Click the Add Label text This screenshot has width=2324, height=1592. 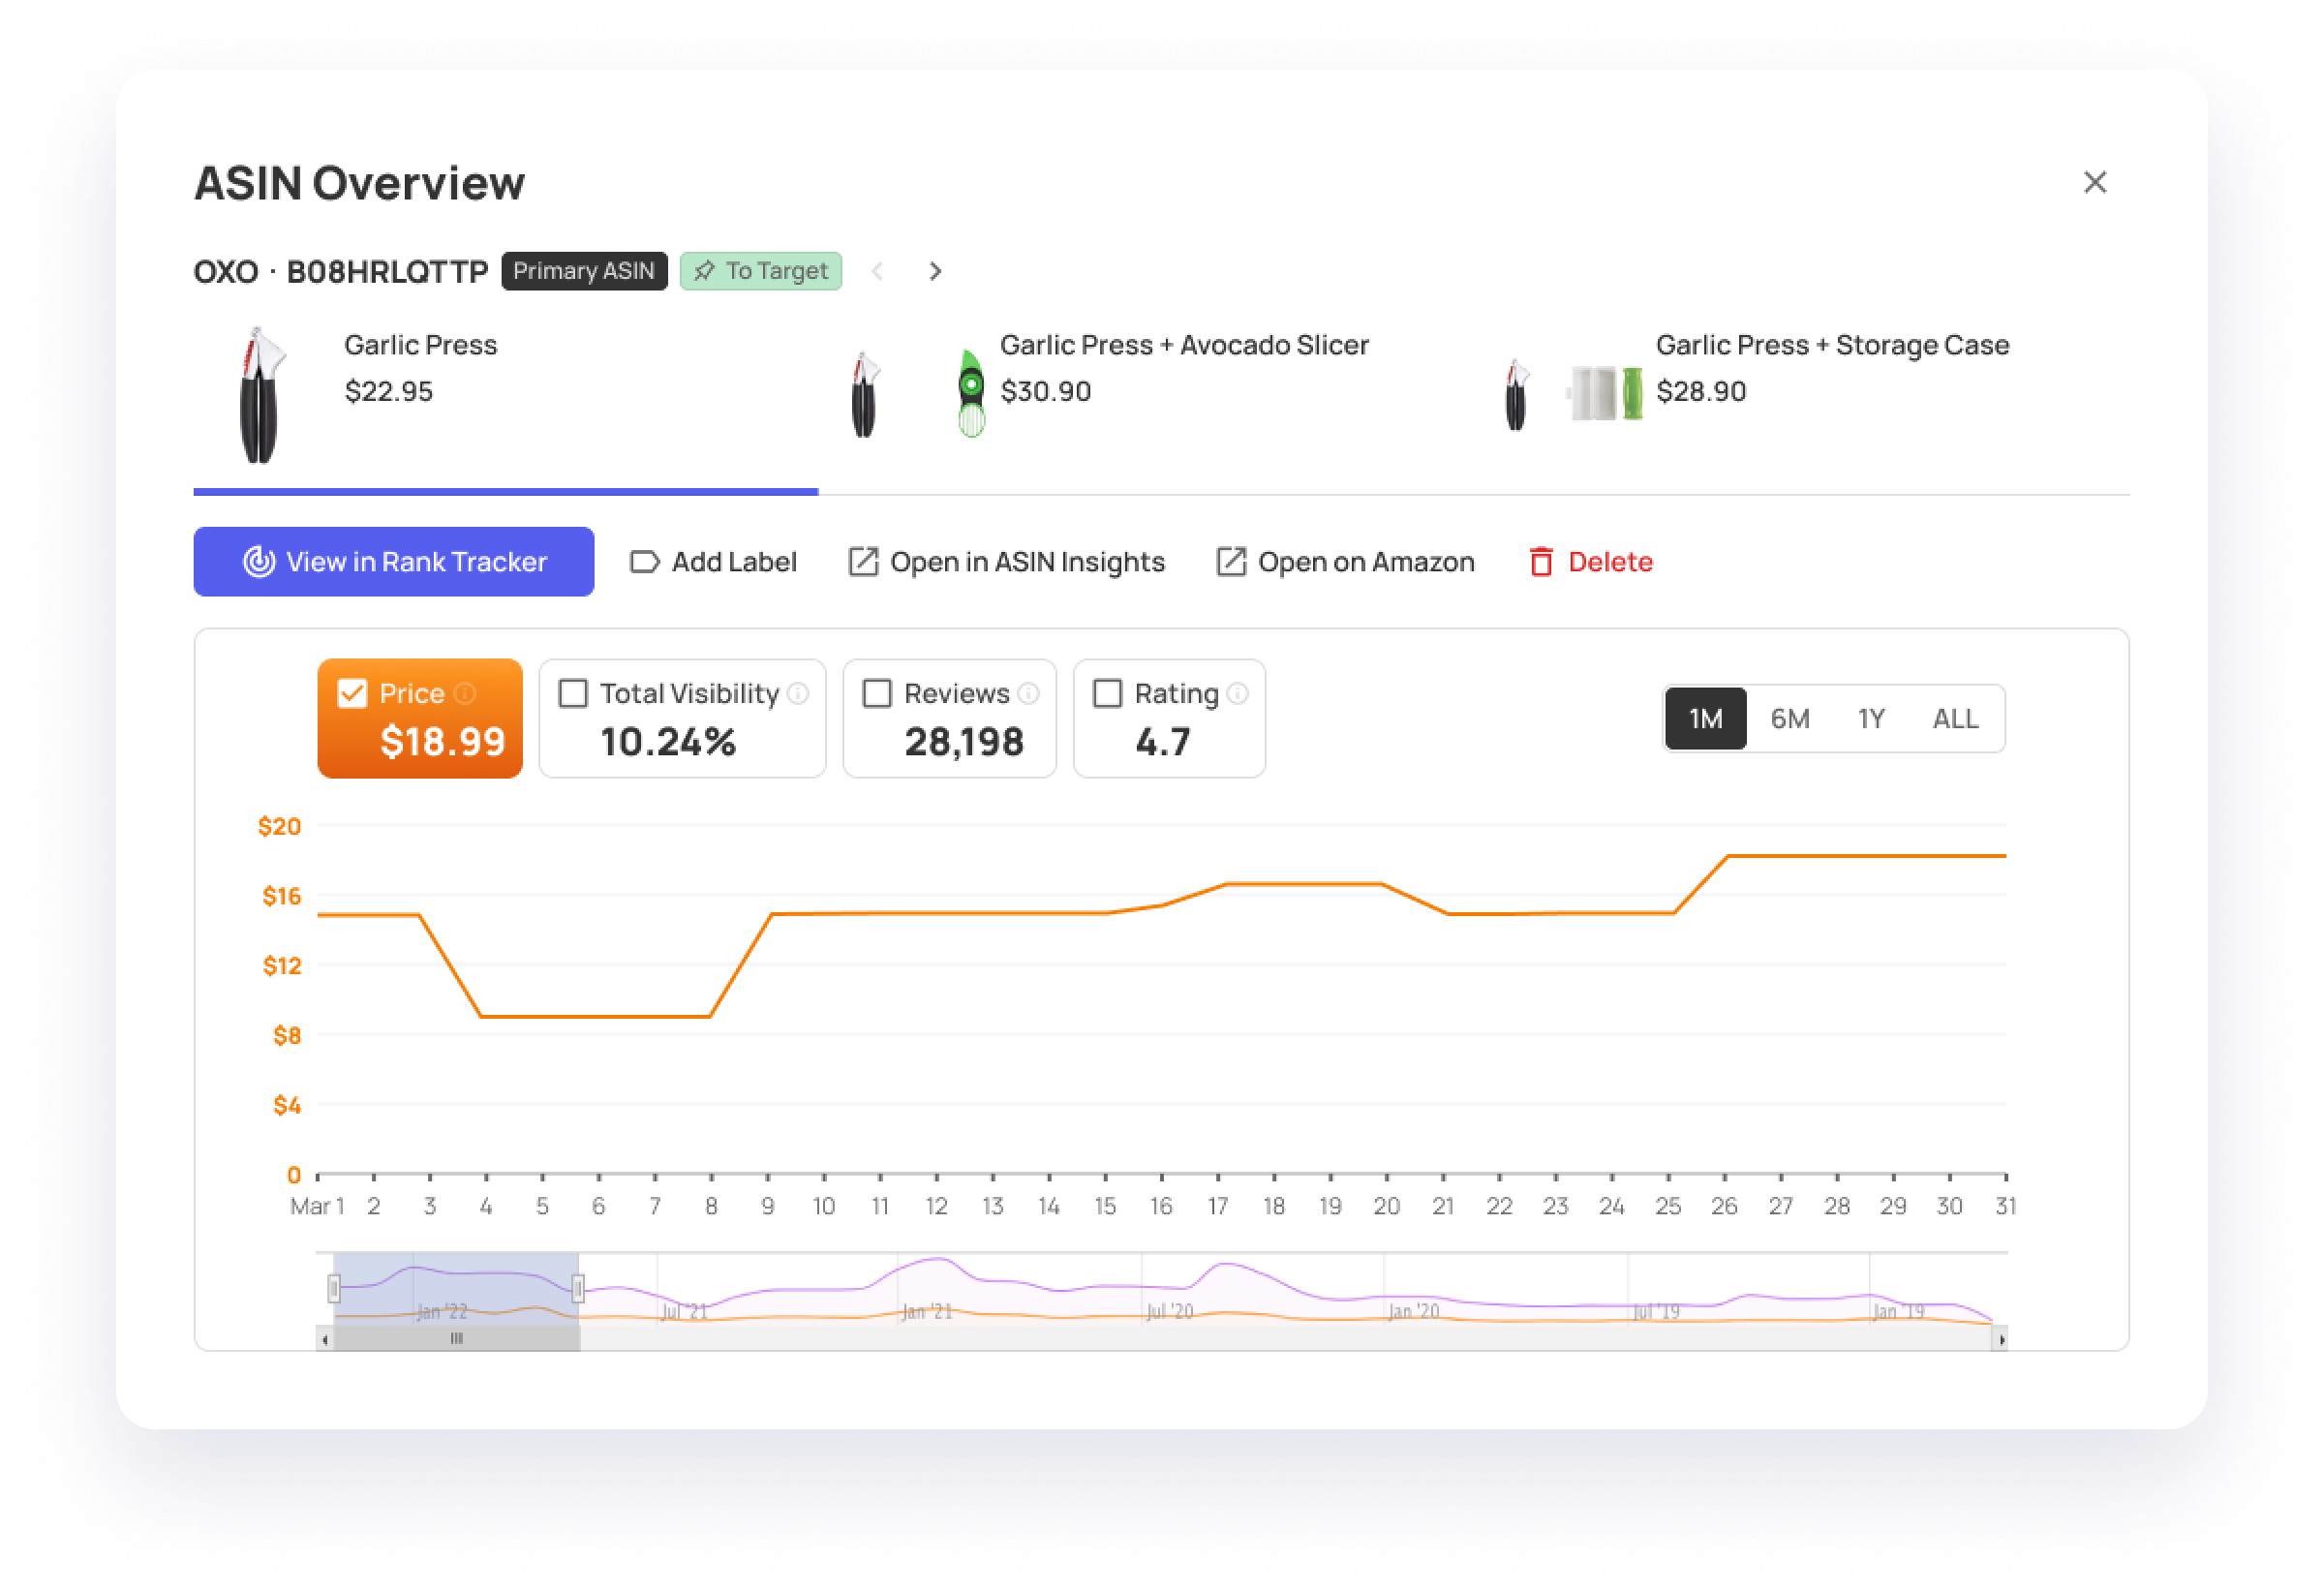click(734, 562)
